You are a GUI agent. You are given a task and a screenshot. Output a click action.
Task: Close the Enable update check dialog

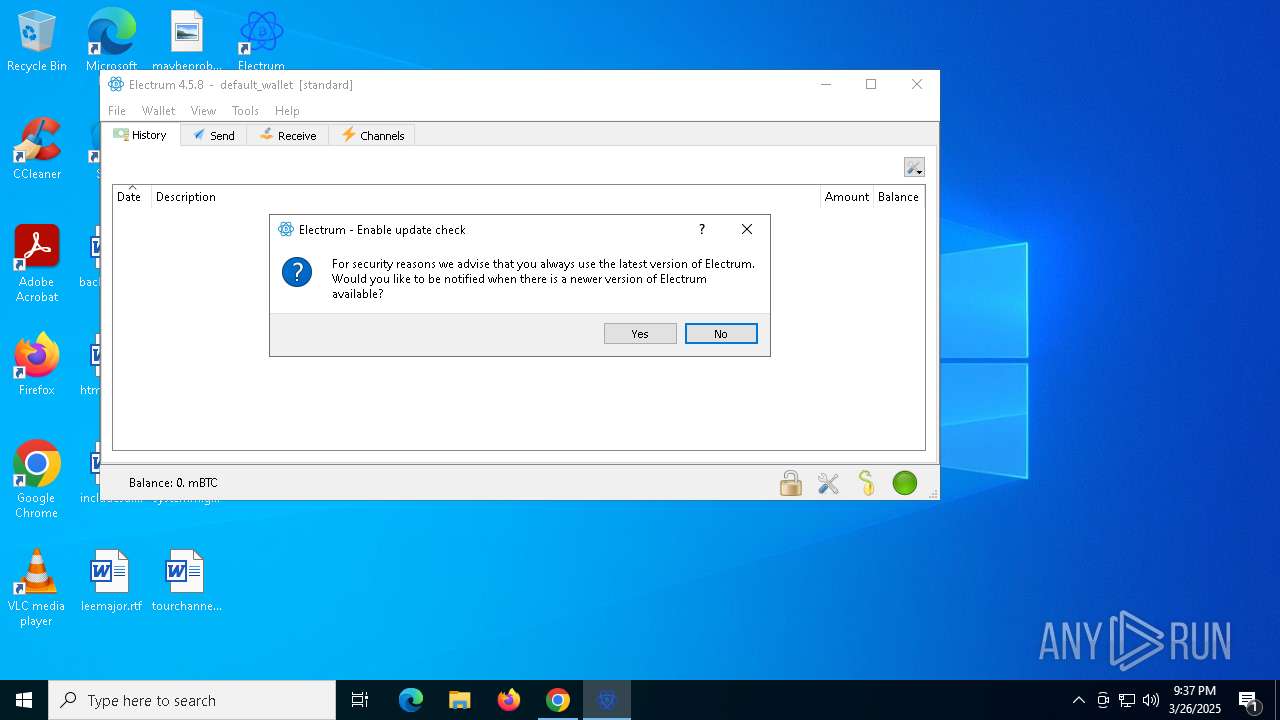point(747,229)
